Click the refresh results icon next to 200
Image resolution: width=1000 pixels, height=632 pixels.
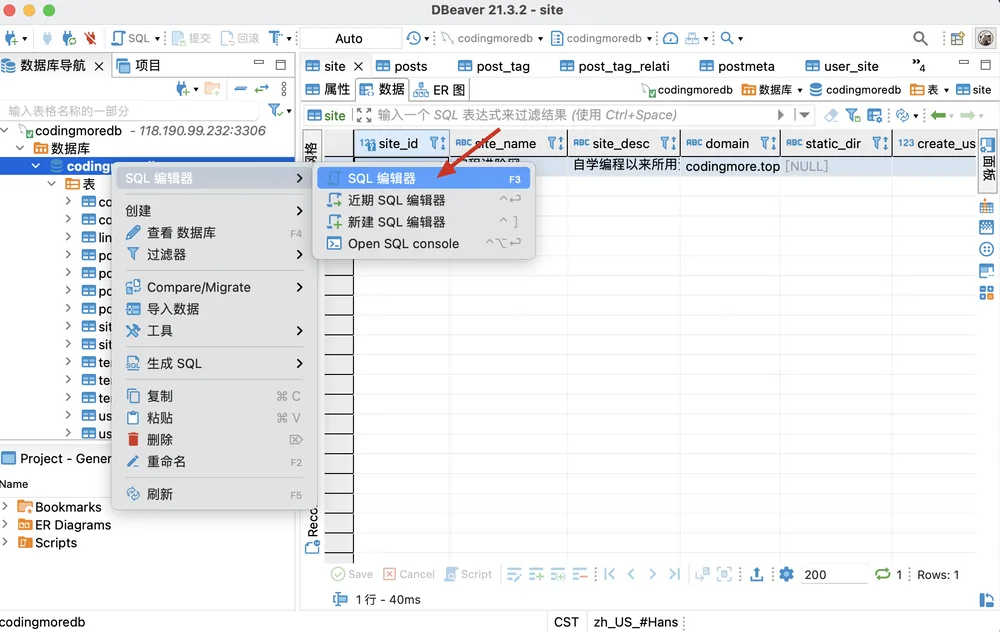point(883,574)
